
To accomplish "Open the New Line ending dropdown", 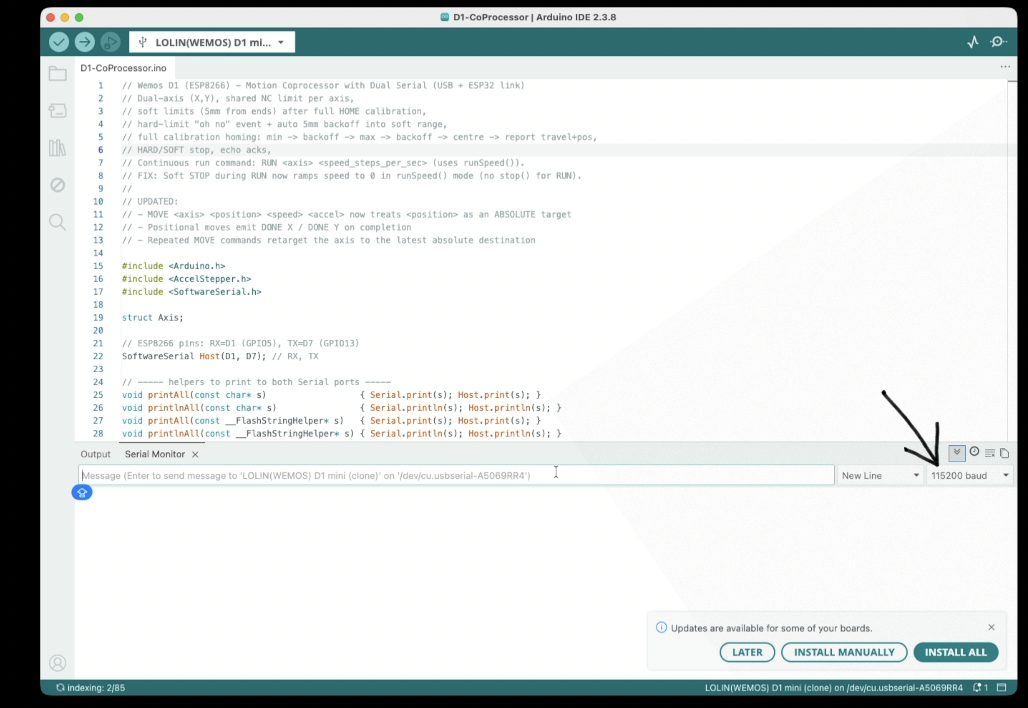I will pyautogui.click(x=880, y=475).
